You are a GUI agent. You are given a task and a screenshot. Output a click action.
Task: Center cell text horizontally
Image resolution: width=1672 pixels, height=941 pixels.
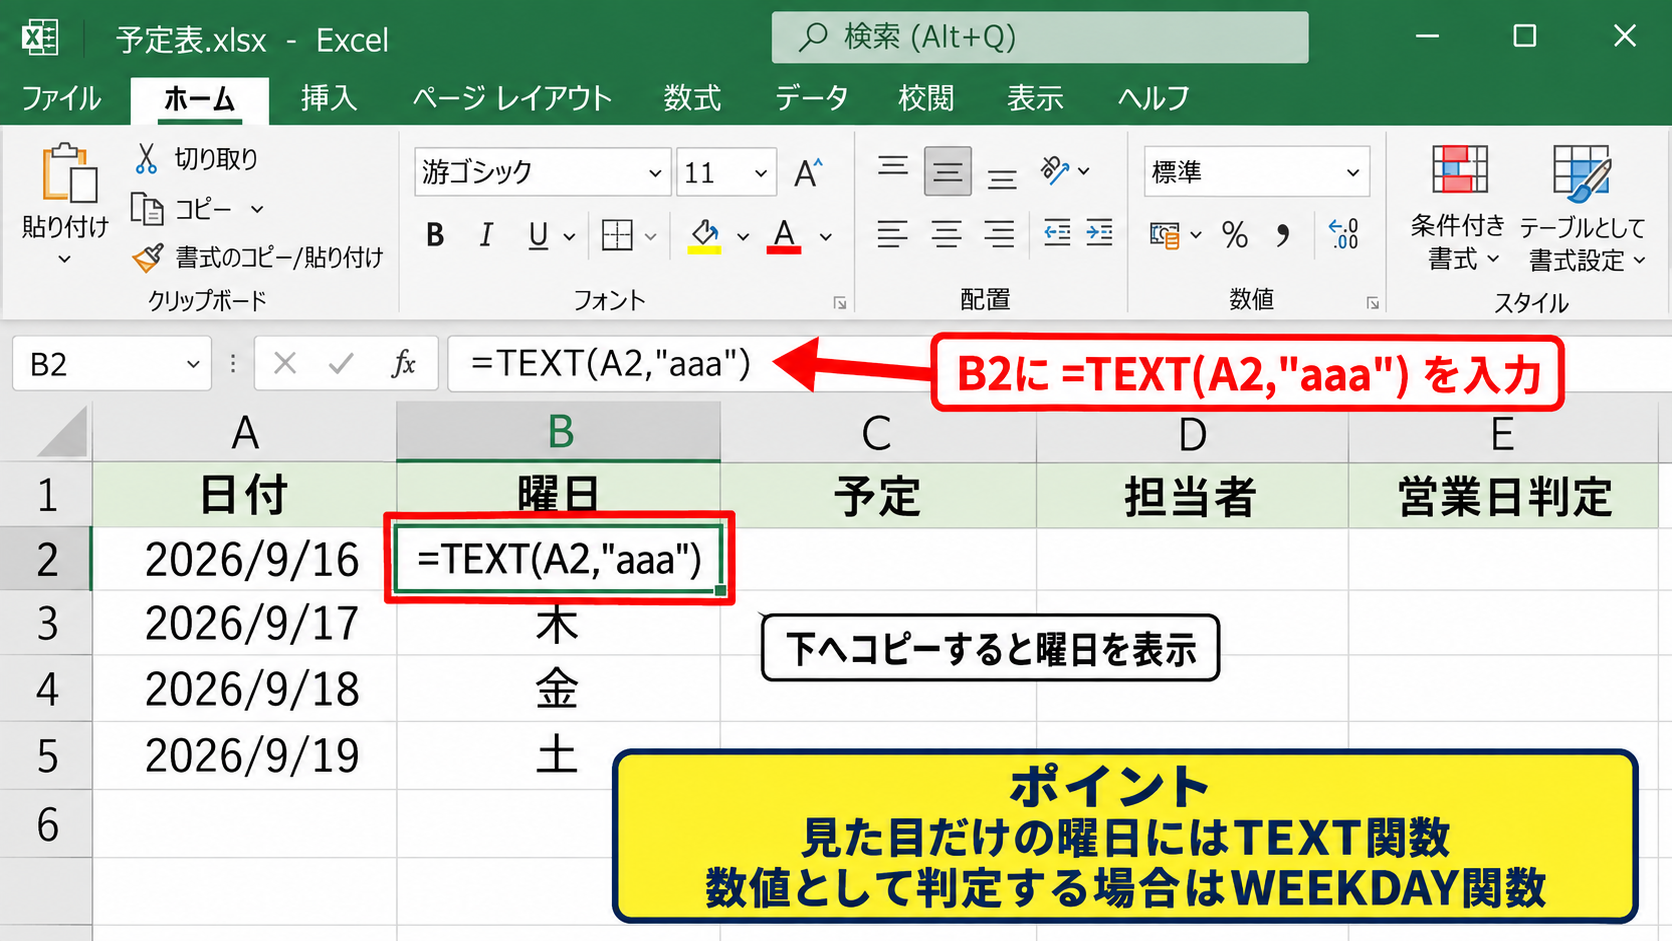pyautogui.click(x=947, y=235)
